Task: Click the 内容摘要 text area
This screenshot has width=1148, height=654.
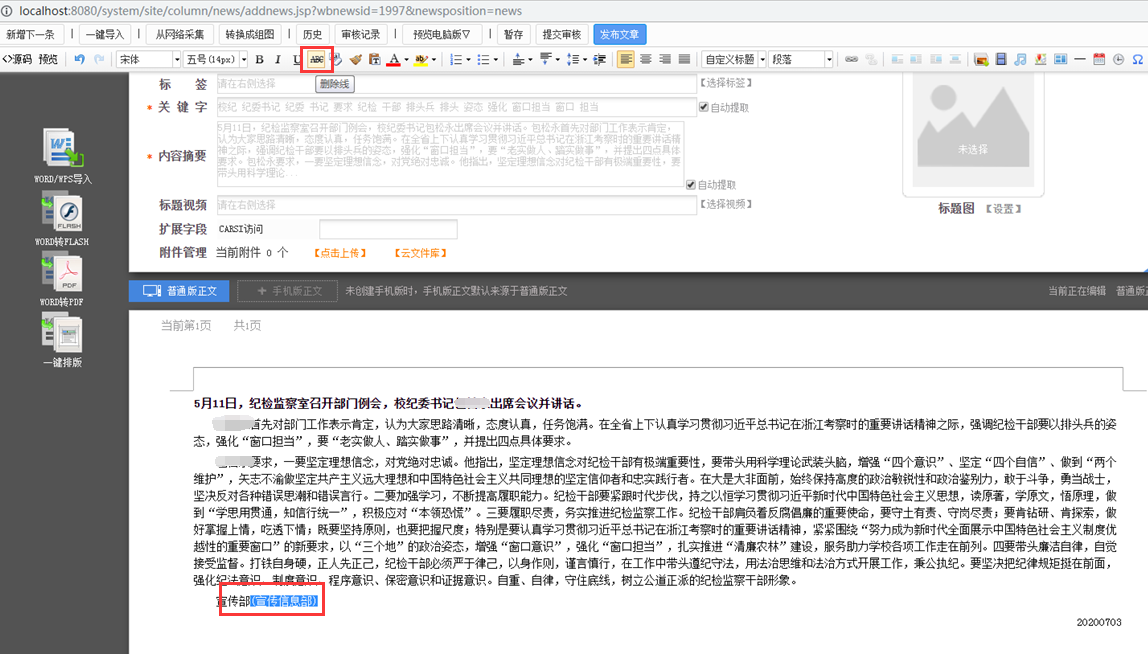Action: pyautogui.click(x=450, y=154)
